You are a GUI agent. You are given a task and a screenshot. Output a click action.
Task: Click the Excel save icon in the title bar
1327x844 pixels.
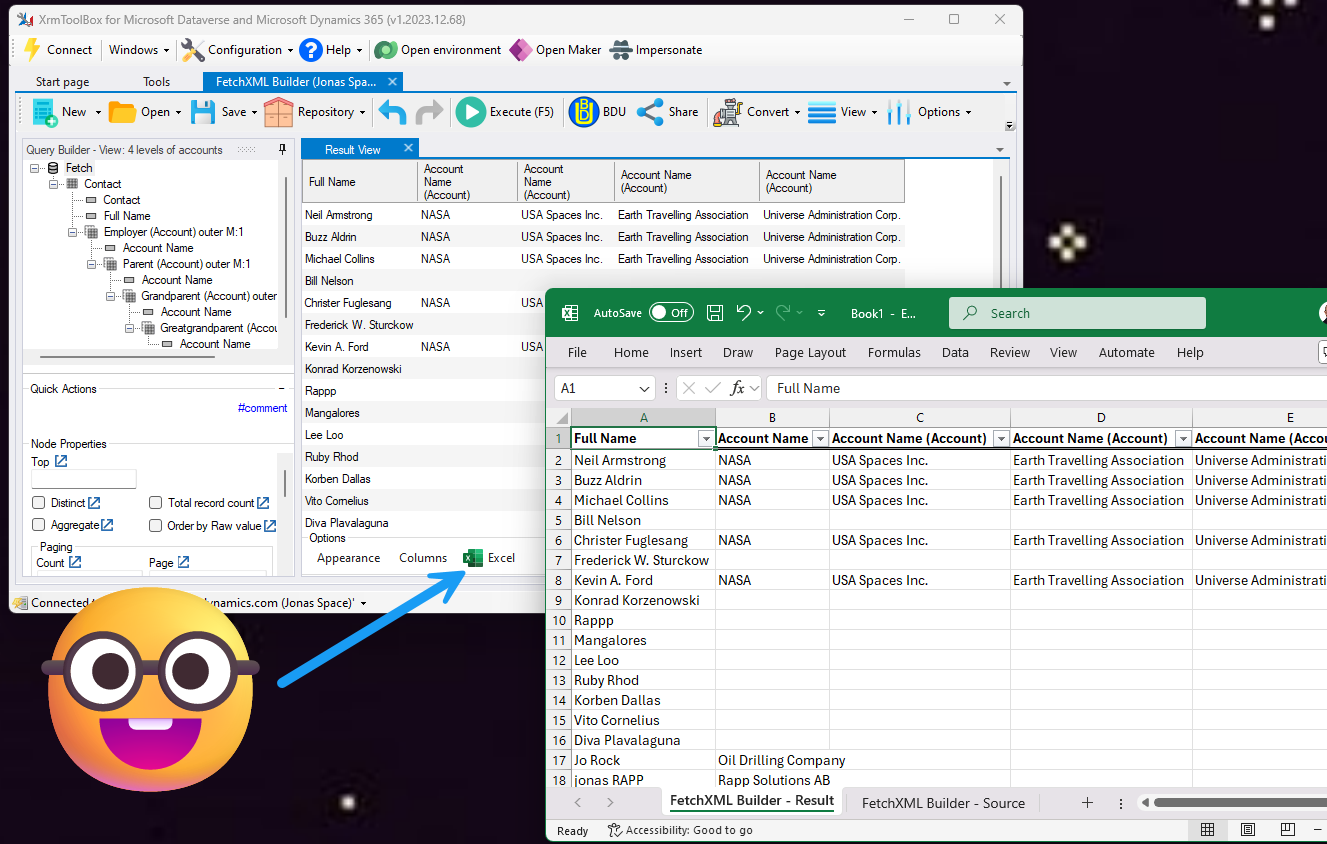(x=715, y=313)
